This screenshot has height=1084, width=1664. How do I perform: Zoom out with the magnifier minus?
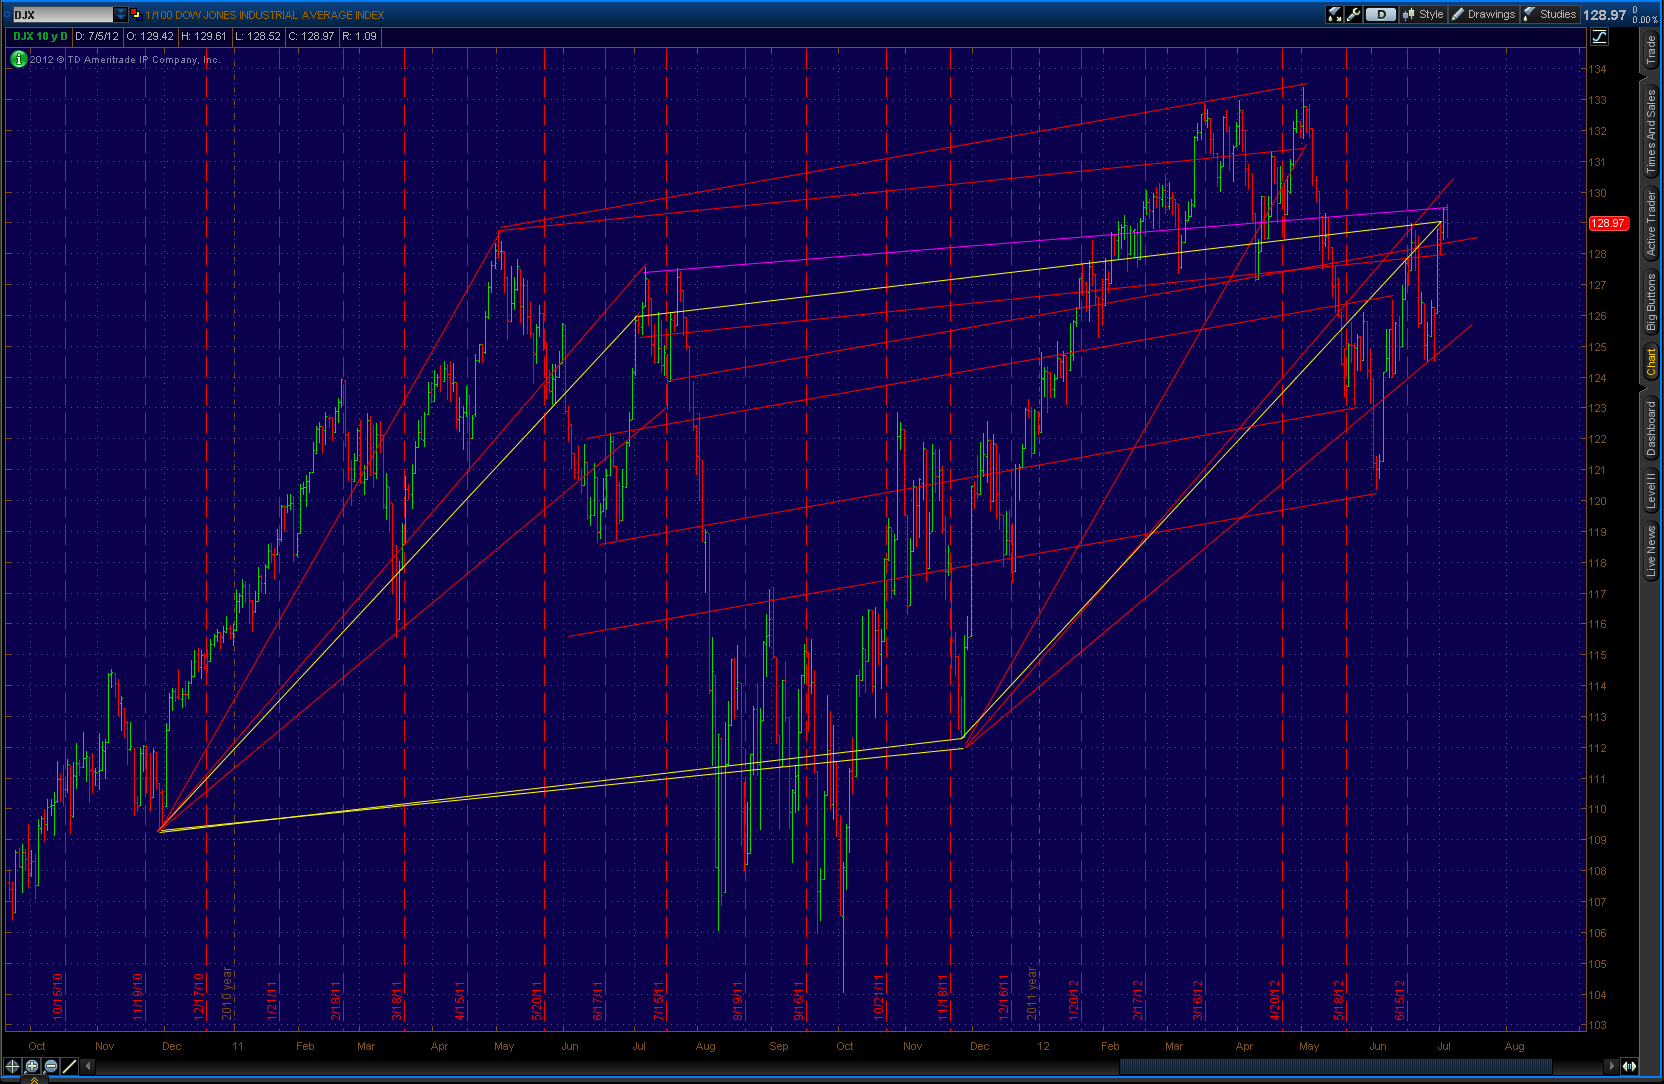50,1066
